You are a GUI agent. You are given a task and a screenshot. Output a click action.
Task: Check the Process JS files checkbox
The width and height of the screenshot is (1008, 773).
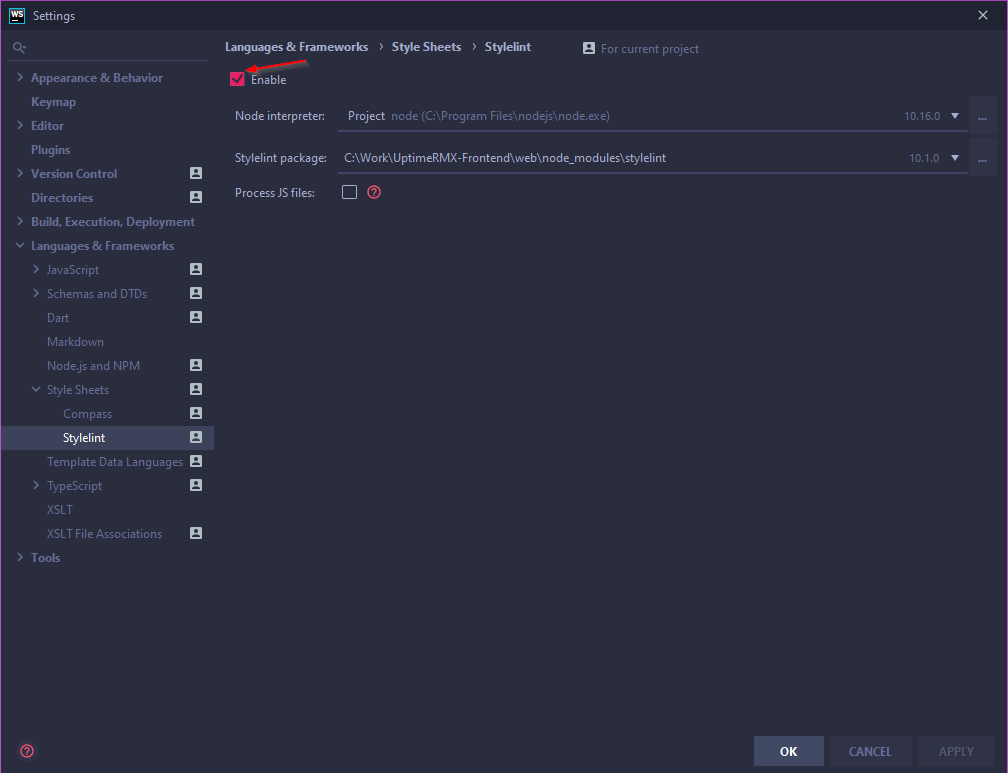349,192
